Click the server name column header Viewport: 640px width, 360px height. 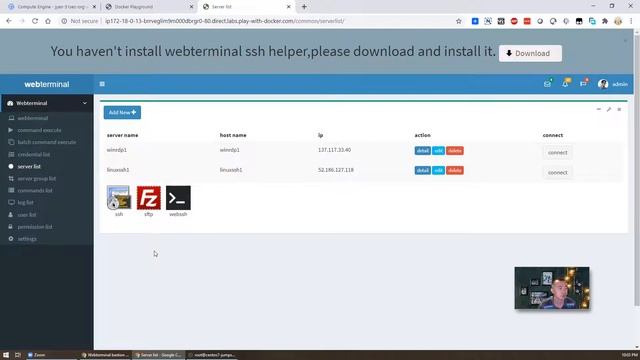(x=122, y=135)
